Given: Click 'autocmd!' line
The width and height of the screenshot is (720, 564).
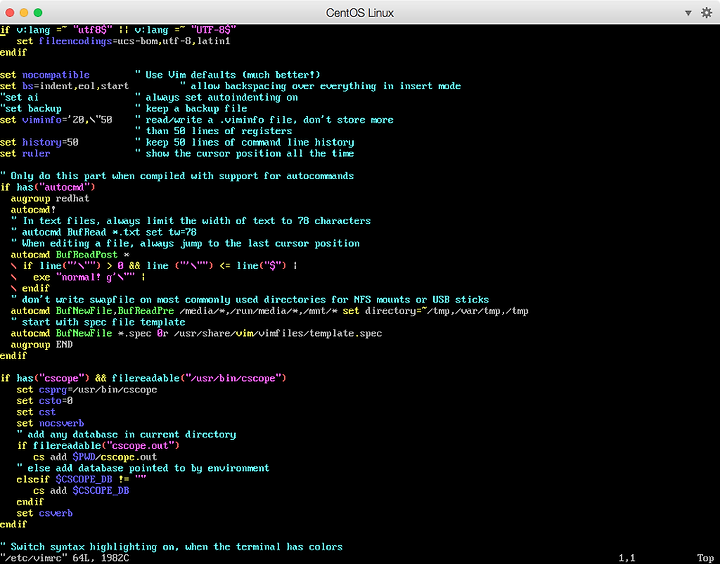Looking at the screenshot, I should [34, 210].
